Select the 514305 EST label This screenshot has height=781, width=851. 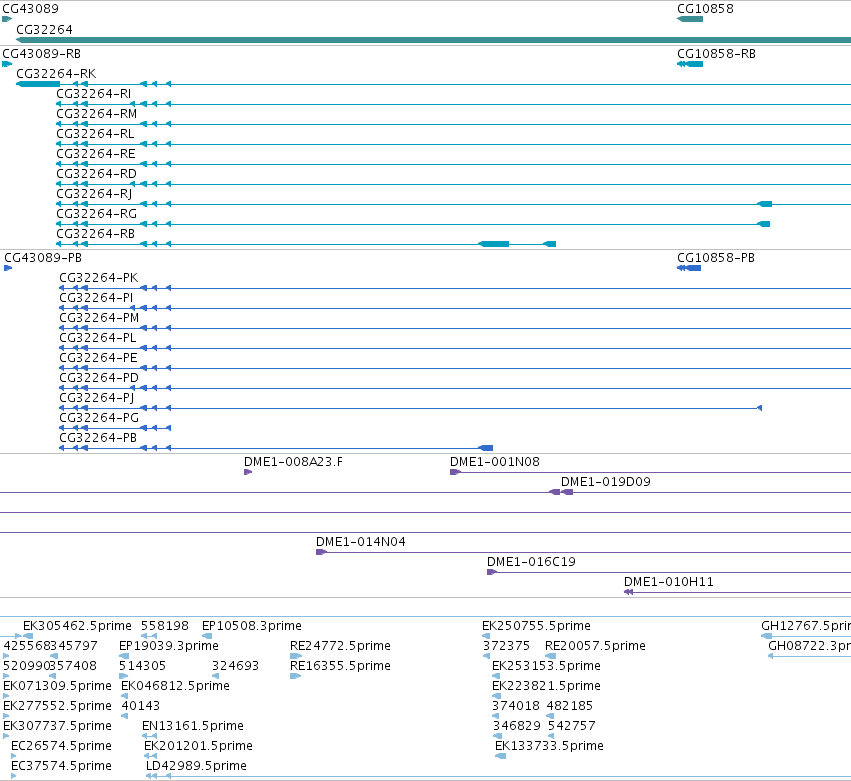pyautogui.click(x=142, y=666)
